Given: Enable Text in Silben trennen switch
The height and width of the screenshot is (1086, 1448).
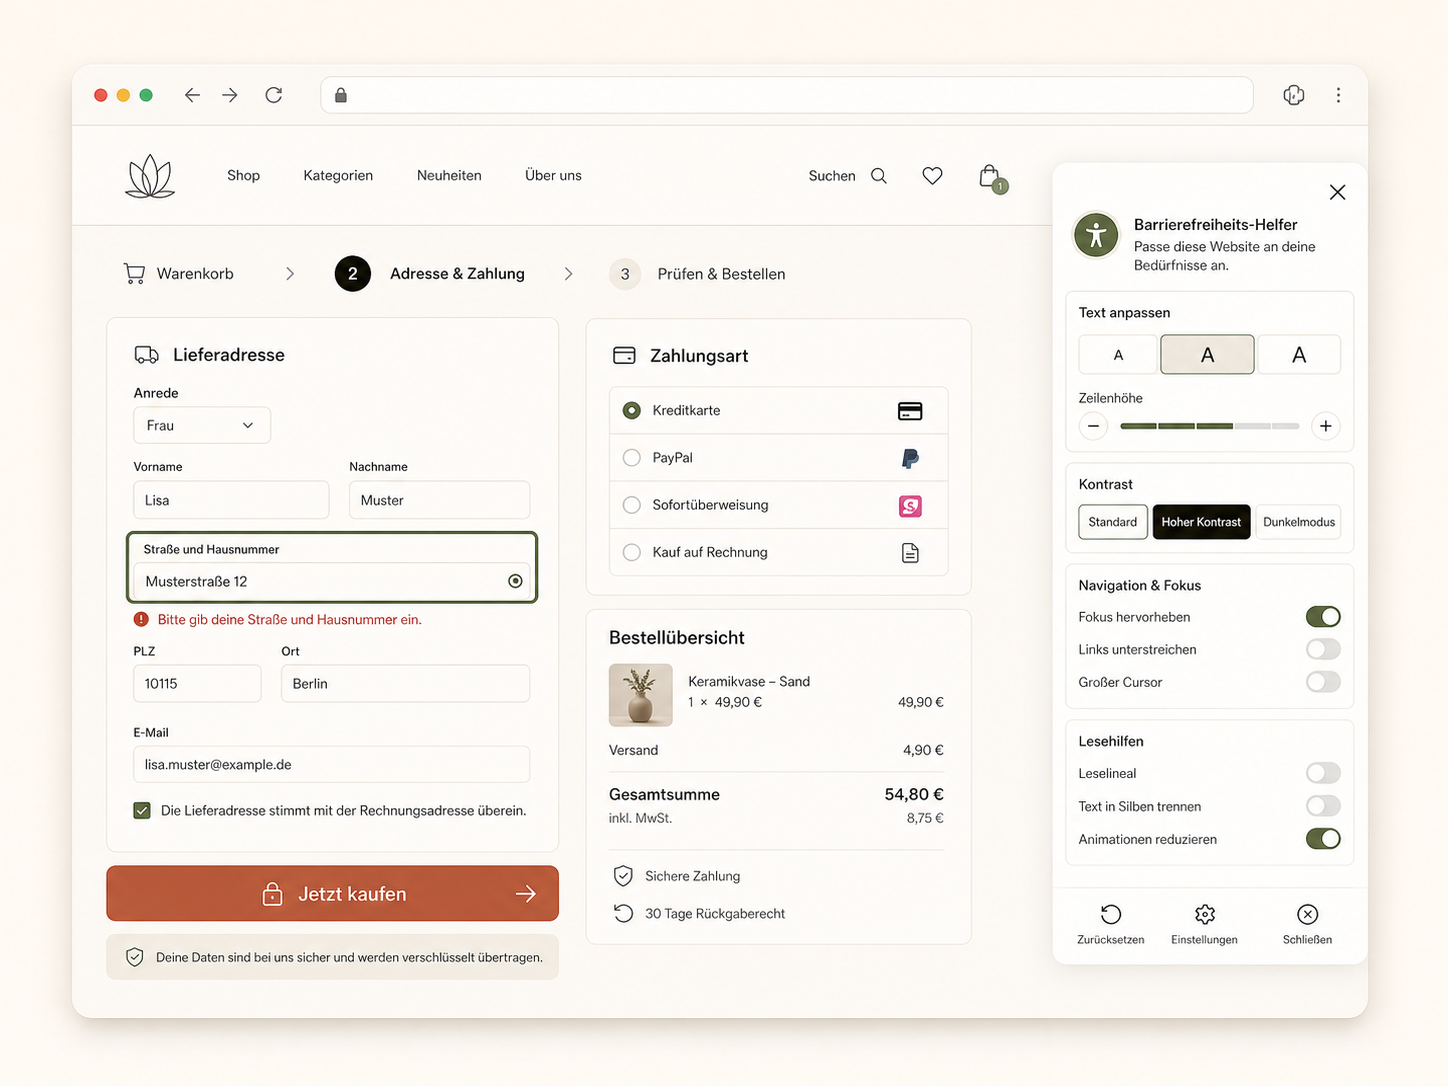Looking at the screenshot, I should pyautogui.click(x=1323, y=806).
